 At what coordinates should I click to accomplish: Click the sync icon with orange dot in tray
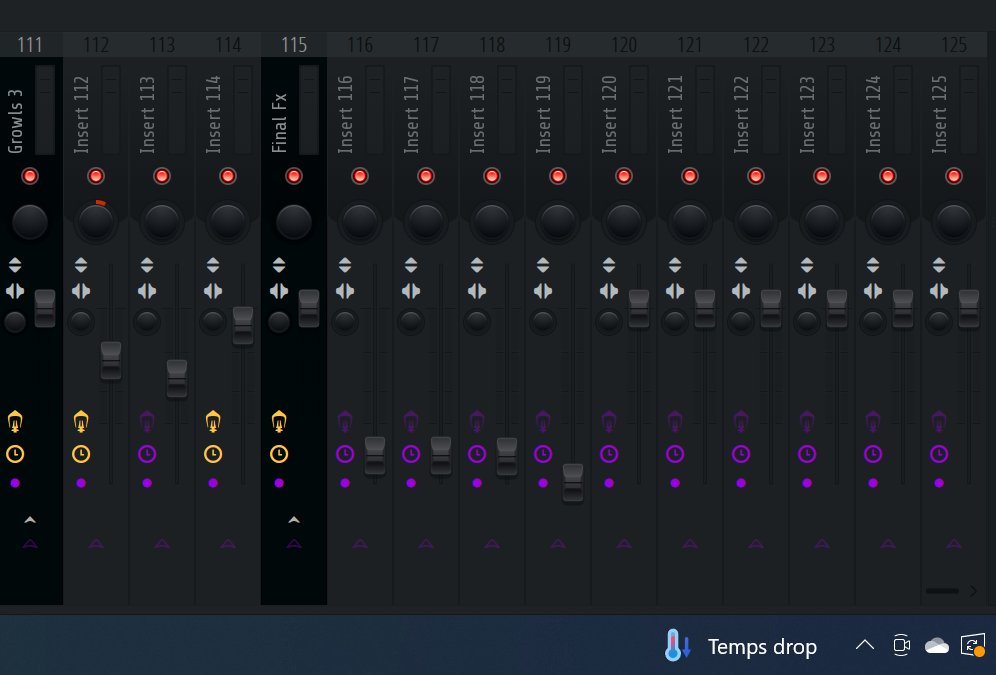click(x=973, y=645)
